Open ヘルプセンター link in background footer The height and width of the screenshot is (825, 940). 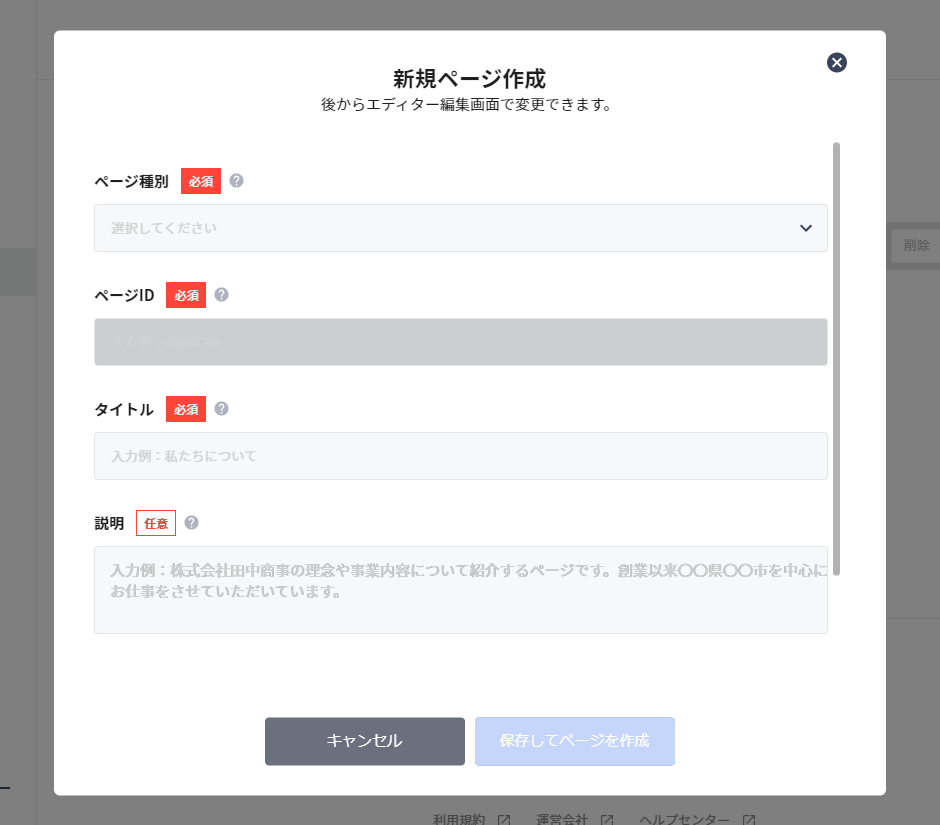pos(684,819)
